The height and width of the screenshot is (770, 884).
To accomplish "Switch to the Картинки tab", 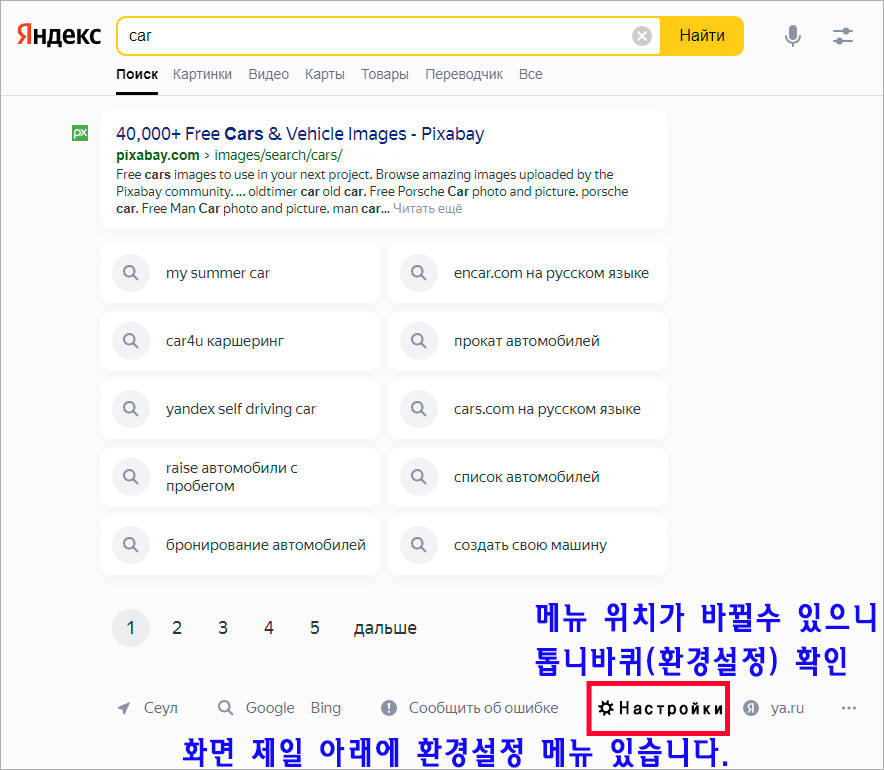I will click(202, 74).
